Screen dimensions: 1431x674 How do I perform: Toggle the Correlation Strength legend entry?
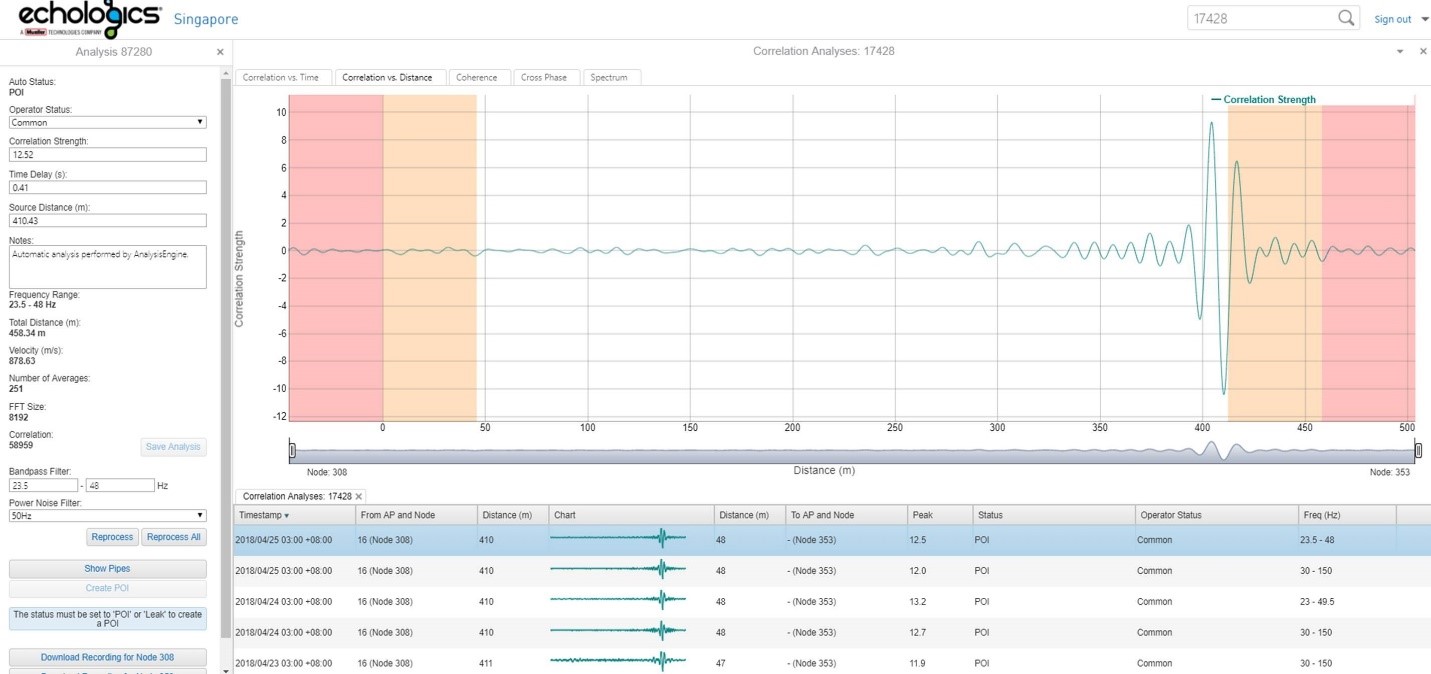click(1264, 100)
